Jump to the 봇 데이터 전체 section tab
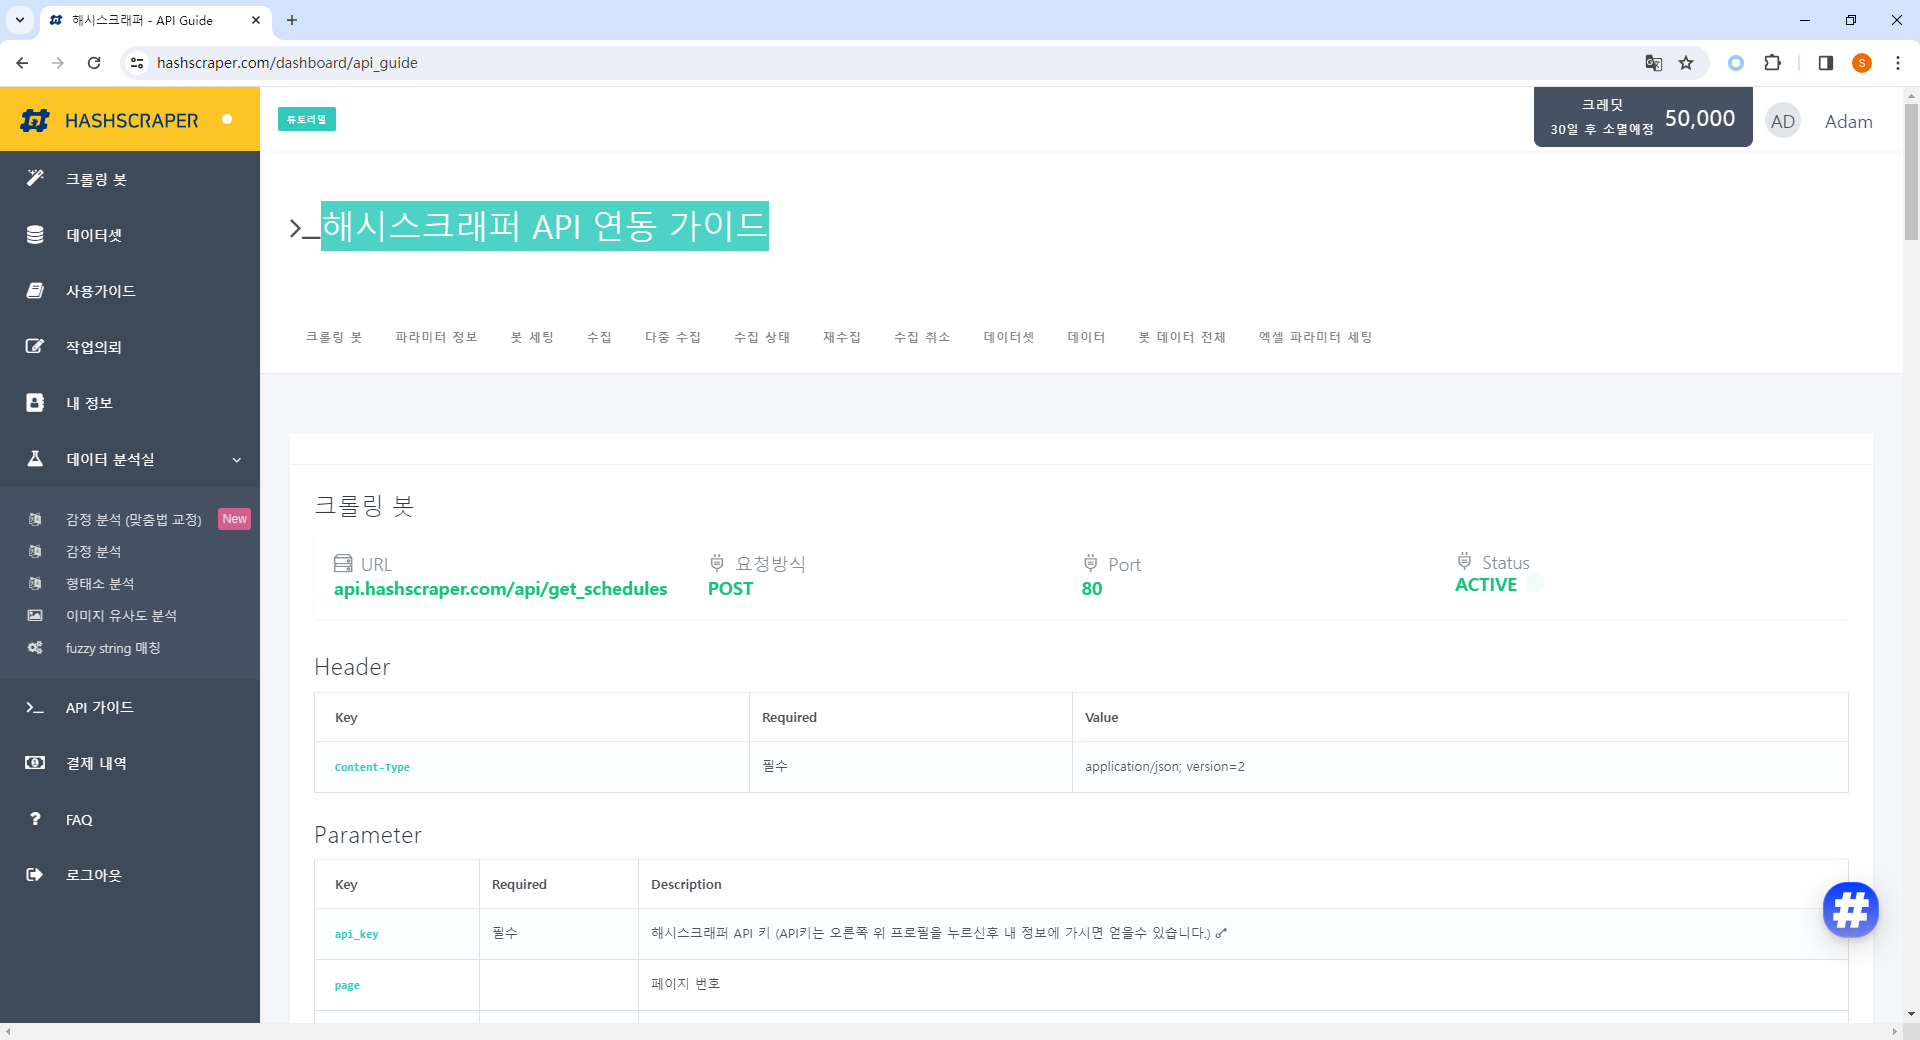 coord(1182,337)
